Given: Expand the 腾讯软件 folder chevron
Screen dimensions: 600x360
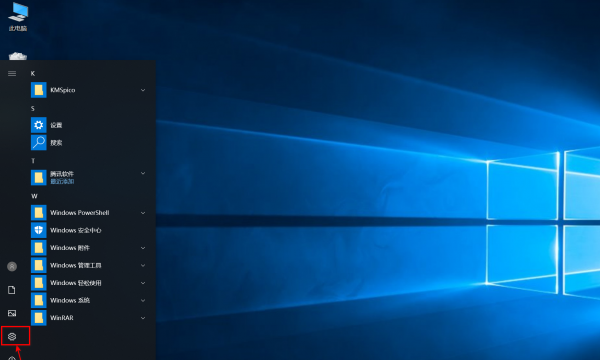Looking at the screenshot, I should click(143, 173).
